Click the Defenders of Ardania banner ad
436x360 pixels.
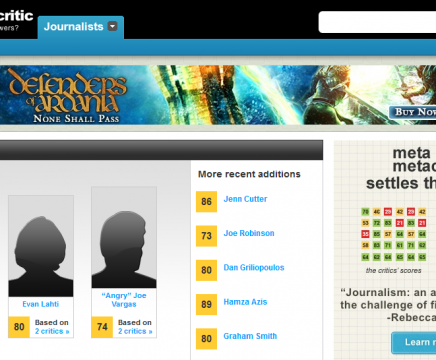click(x=218, y=95)
